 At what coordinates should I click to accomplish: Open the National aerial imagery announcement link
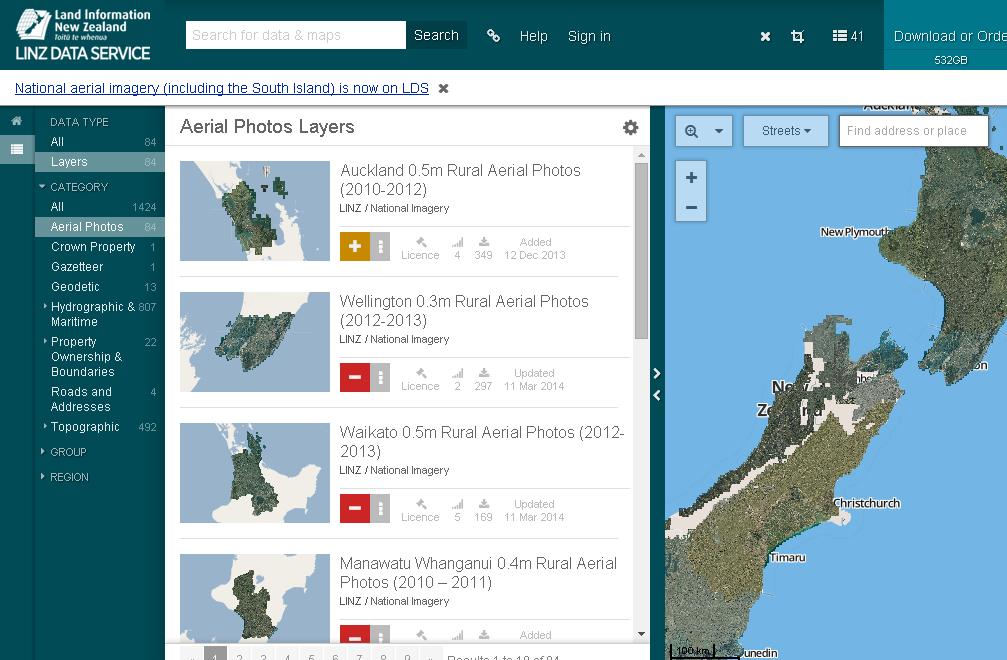coord(220,88)
